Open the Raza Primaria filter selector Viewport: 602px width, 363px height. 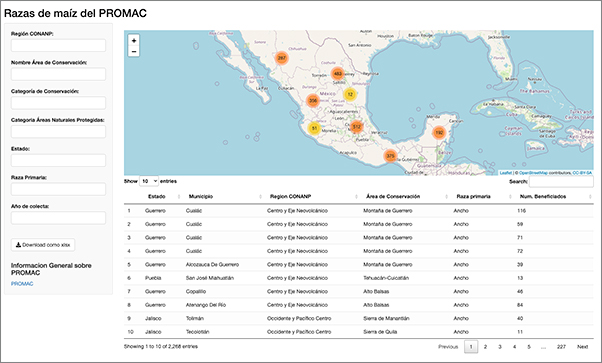58,189
